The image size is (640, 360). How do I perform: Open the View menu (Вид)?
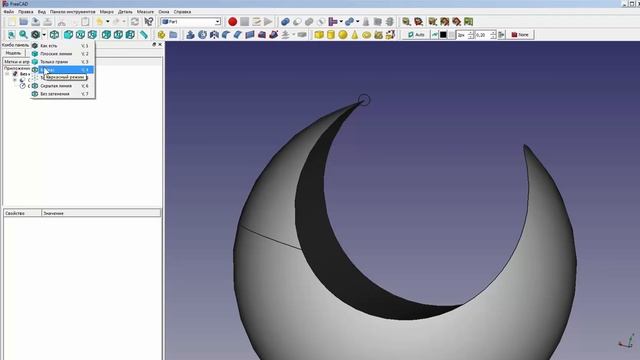click(x=42, y=12)
